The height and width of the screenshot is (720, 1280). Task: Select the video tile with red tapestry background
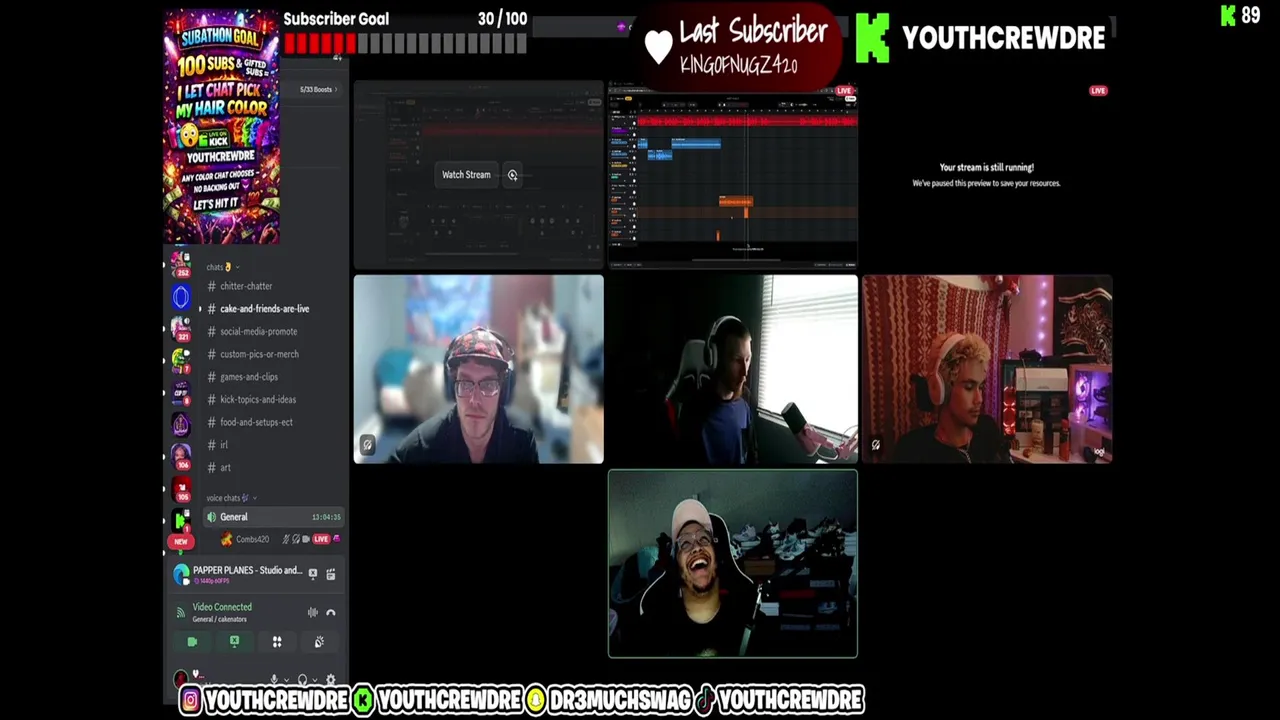987,369
